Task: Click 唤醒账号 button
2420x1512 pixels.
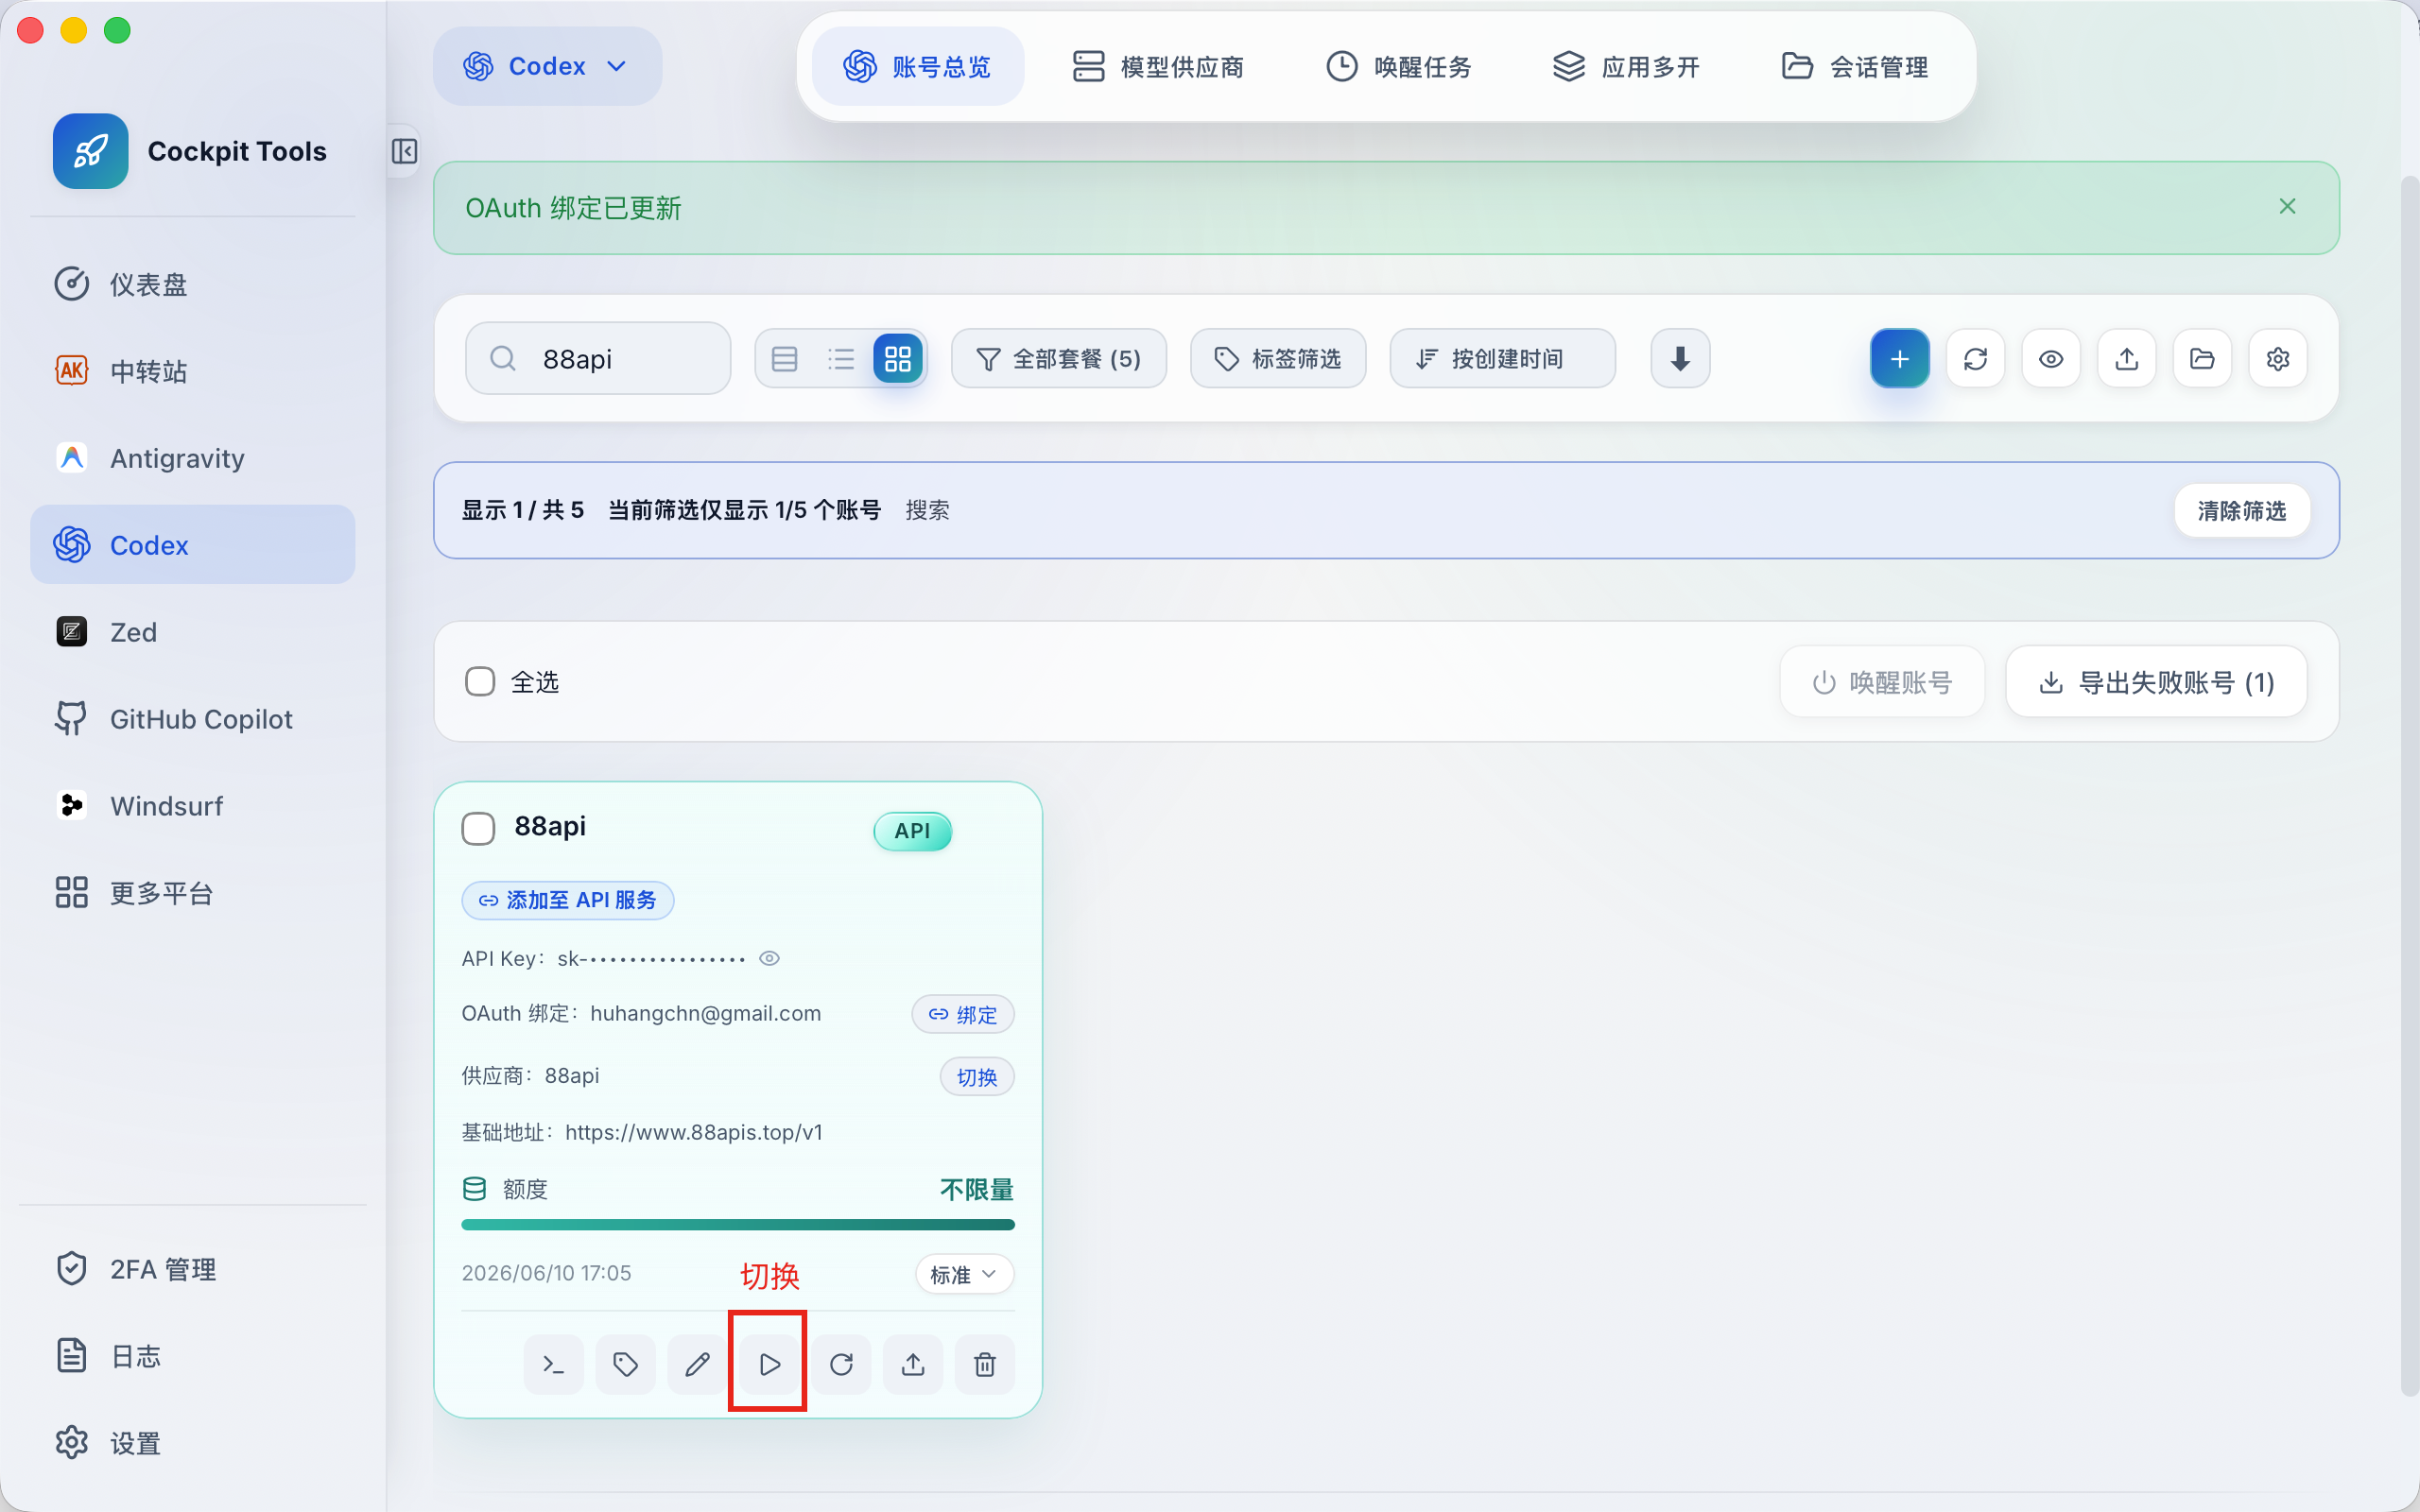Action: pyautogui.click(x=1882, y=682)
